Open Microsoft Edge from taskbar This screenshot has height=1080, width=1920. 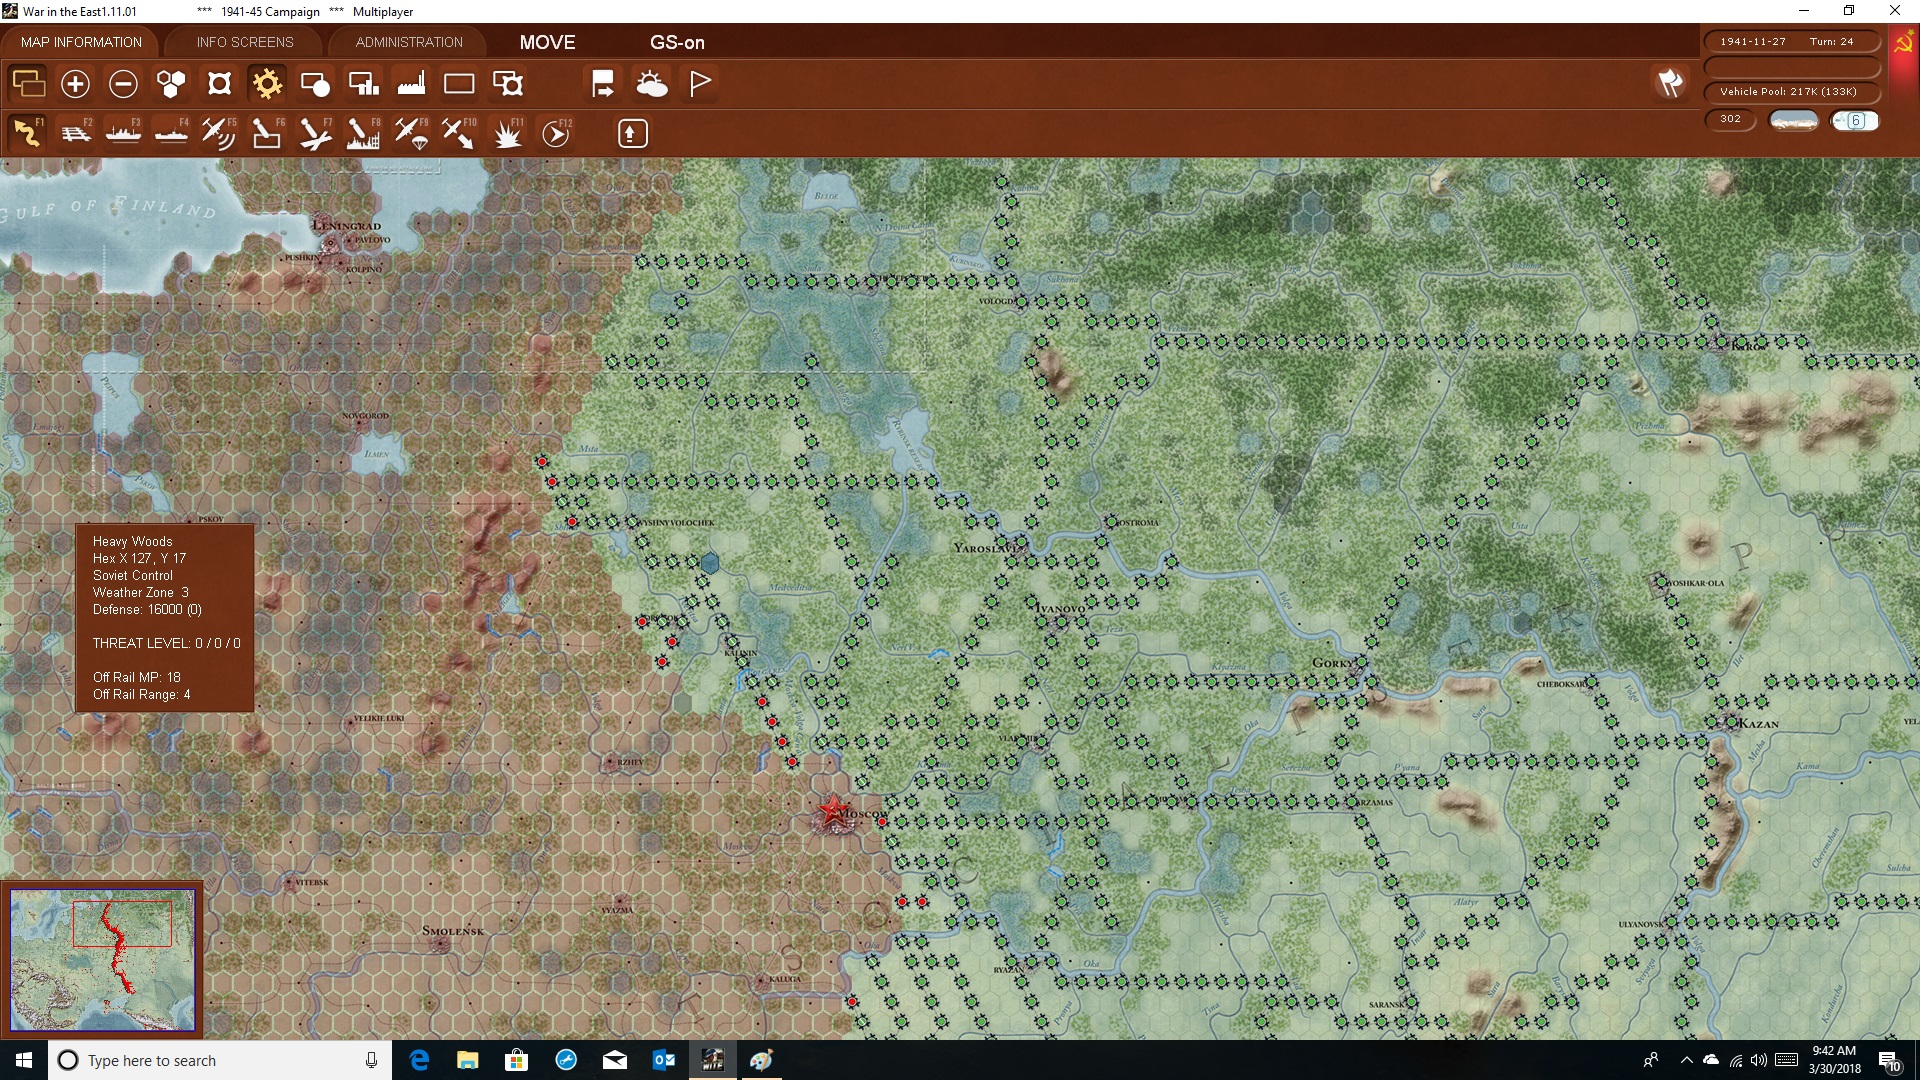[x=419, y=1060]
